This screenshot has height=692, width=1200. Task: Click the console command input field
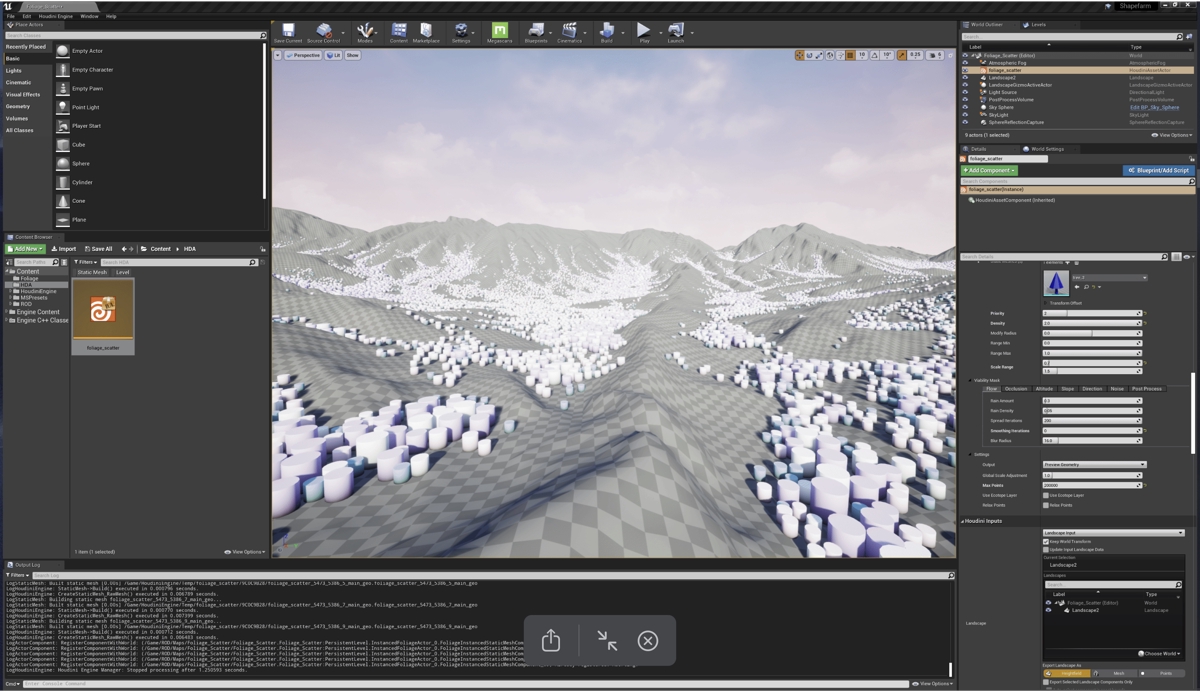pos(465,684)
